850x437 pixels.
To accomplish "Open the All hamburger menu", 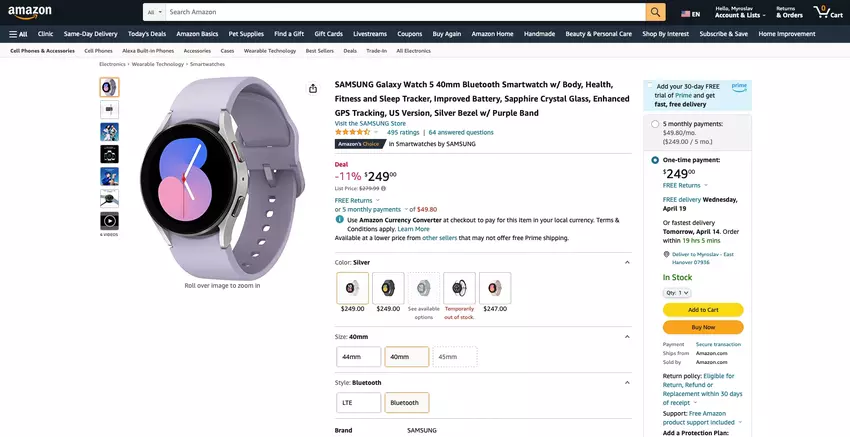I will click(x=18, y=34).
